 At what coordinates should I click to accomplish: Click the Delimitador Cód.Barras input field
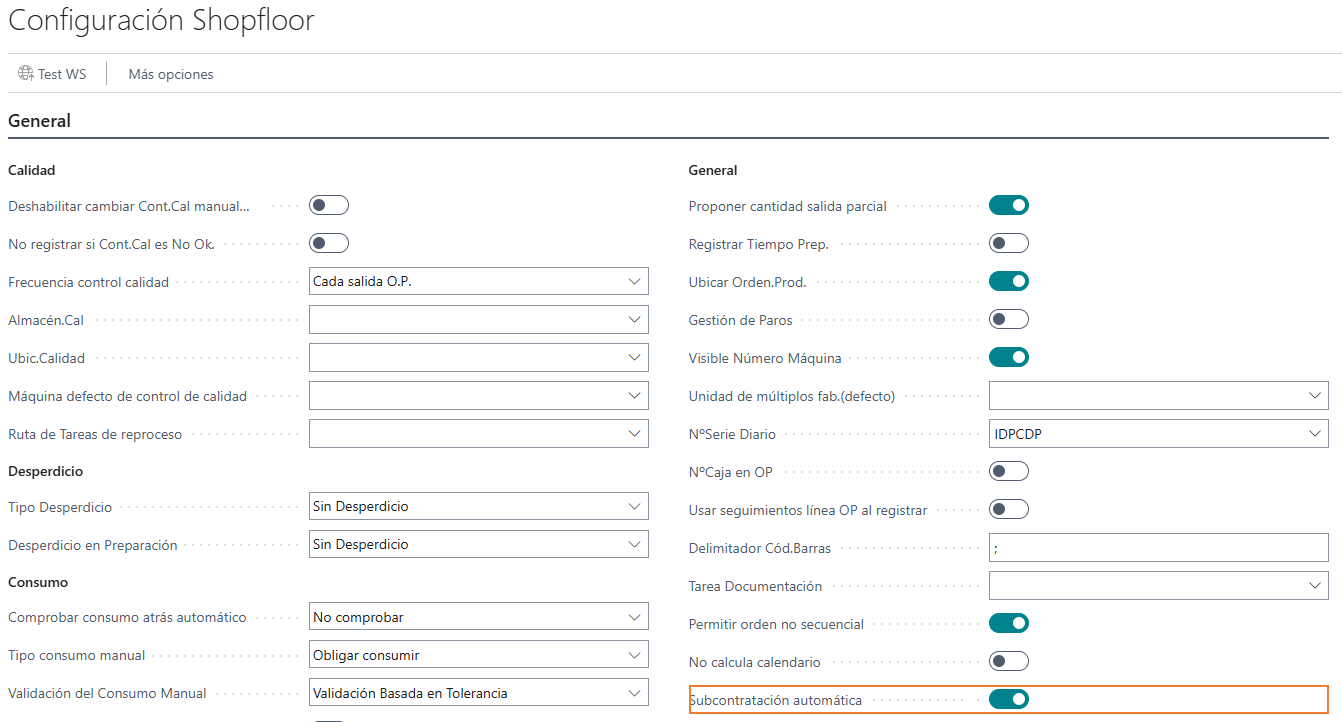1158,548
